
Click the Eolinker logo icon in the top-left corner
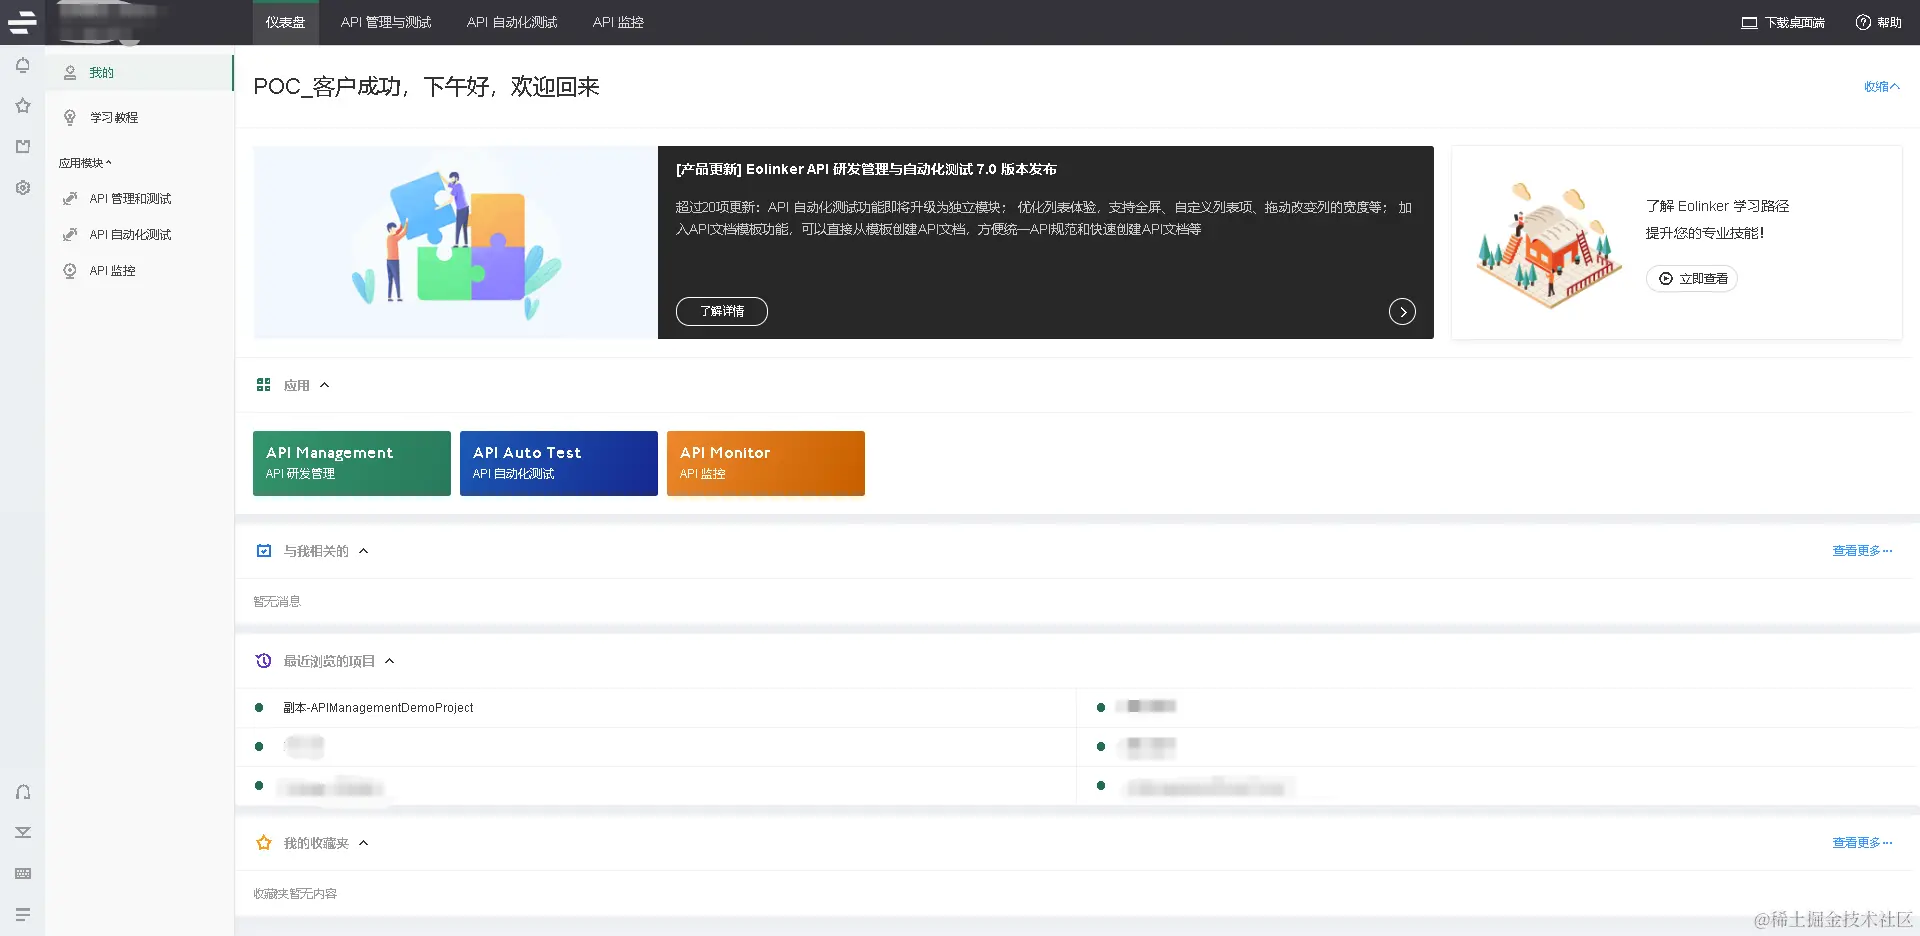click(x=22, y=21)
